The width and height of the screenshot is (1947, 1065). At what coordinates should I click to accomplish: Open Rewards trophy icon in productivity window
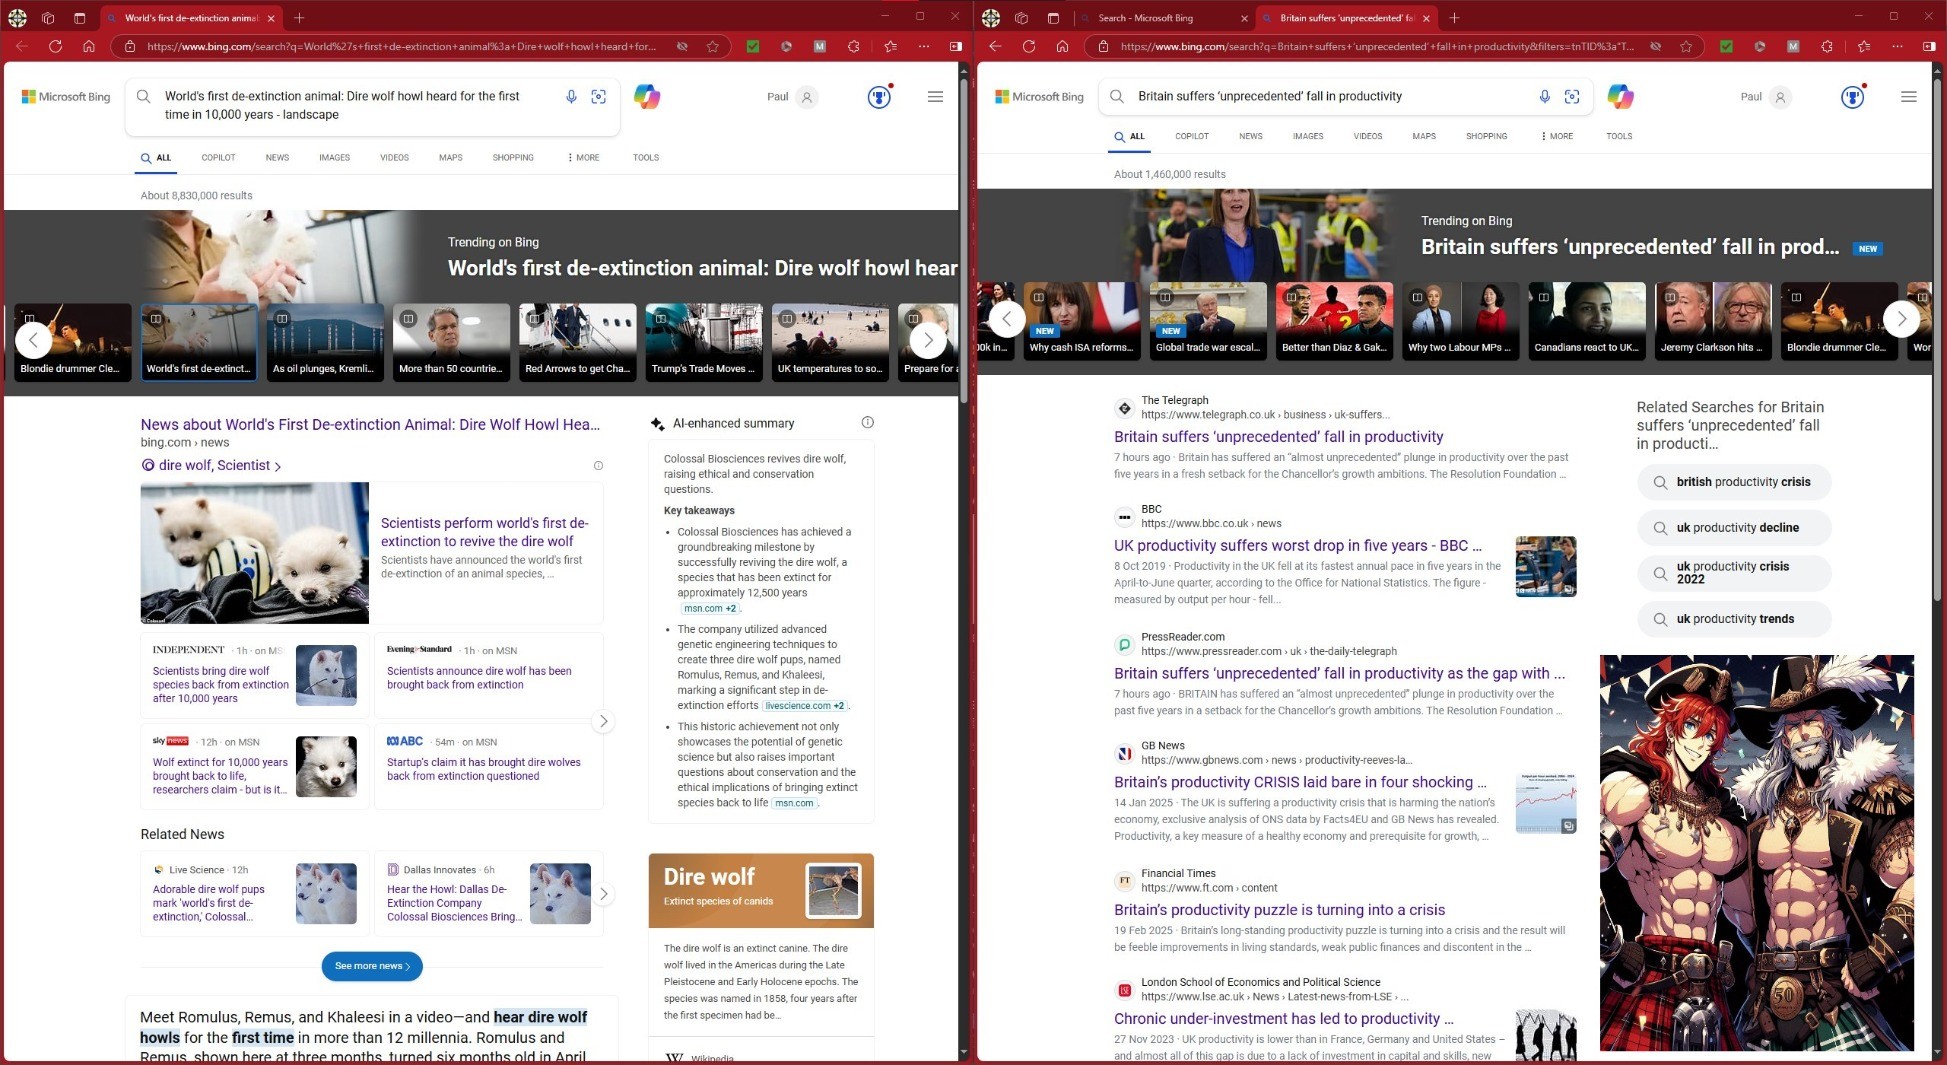pos(1853,97)
